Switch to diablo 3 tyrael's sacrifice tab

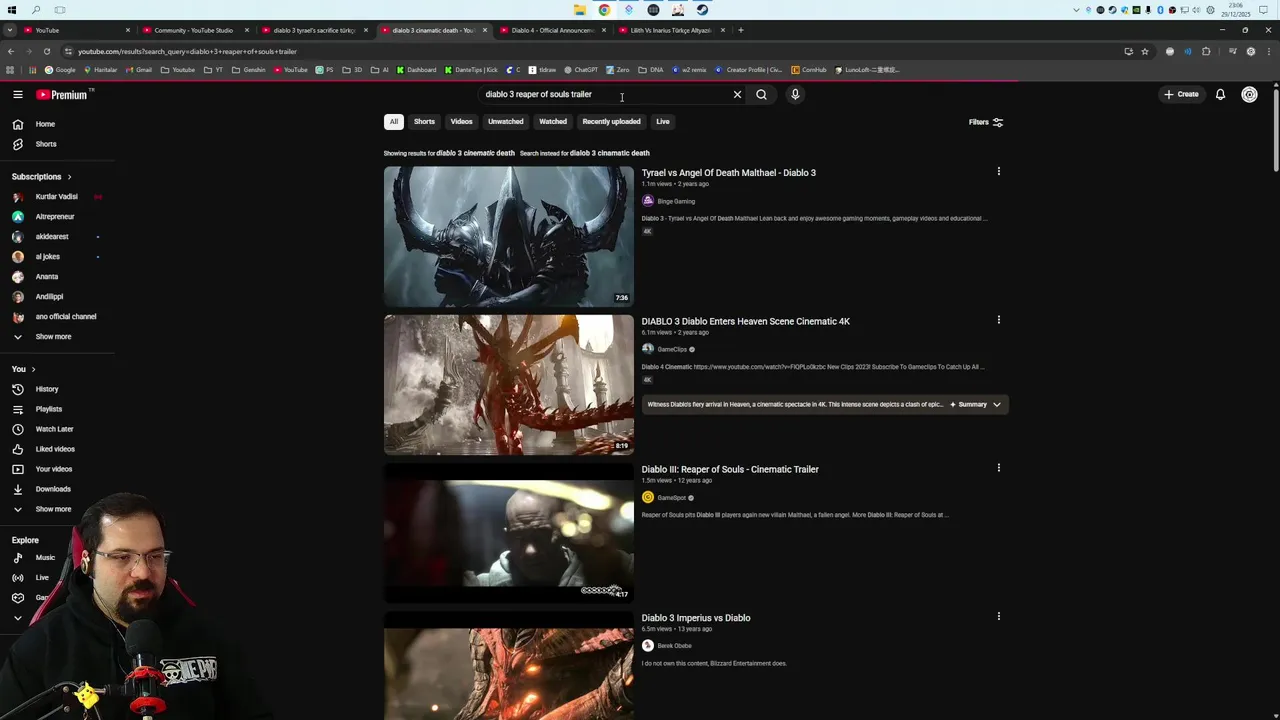point(314,30)
